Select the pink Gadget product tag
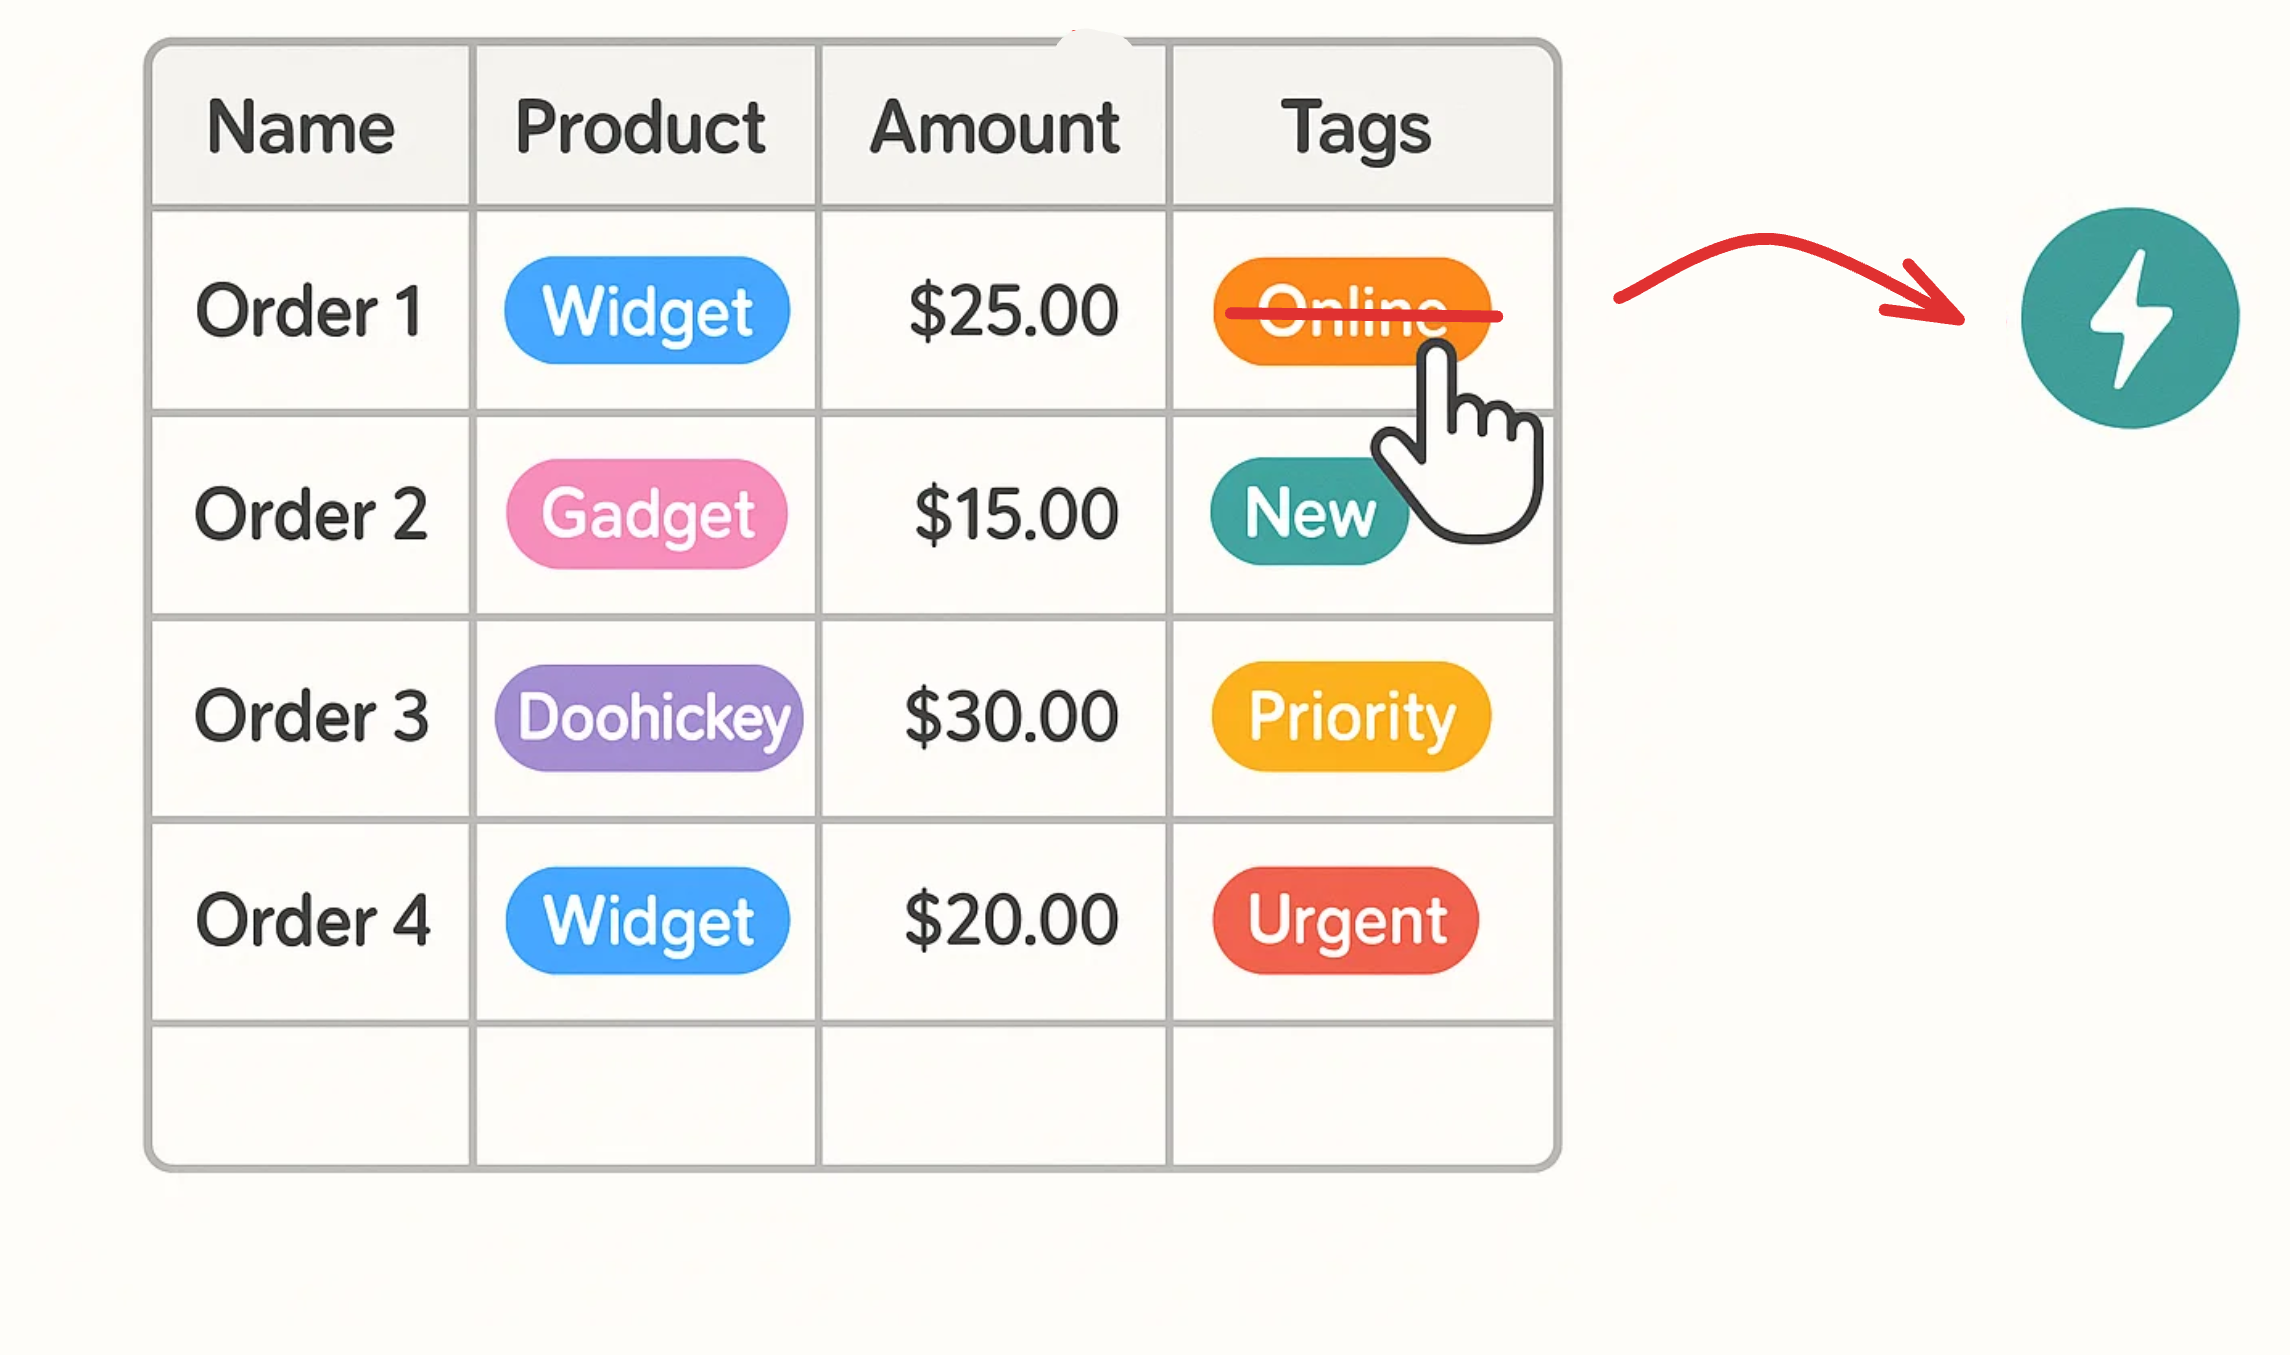The width and height of the screenshot is (2290, 1355). point(647,514)
